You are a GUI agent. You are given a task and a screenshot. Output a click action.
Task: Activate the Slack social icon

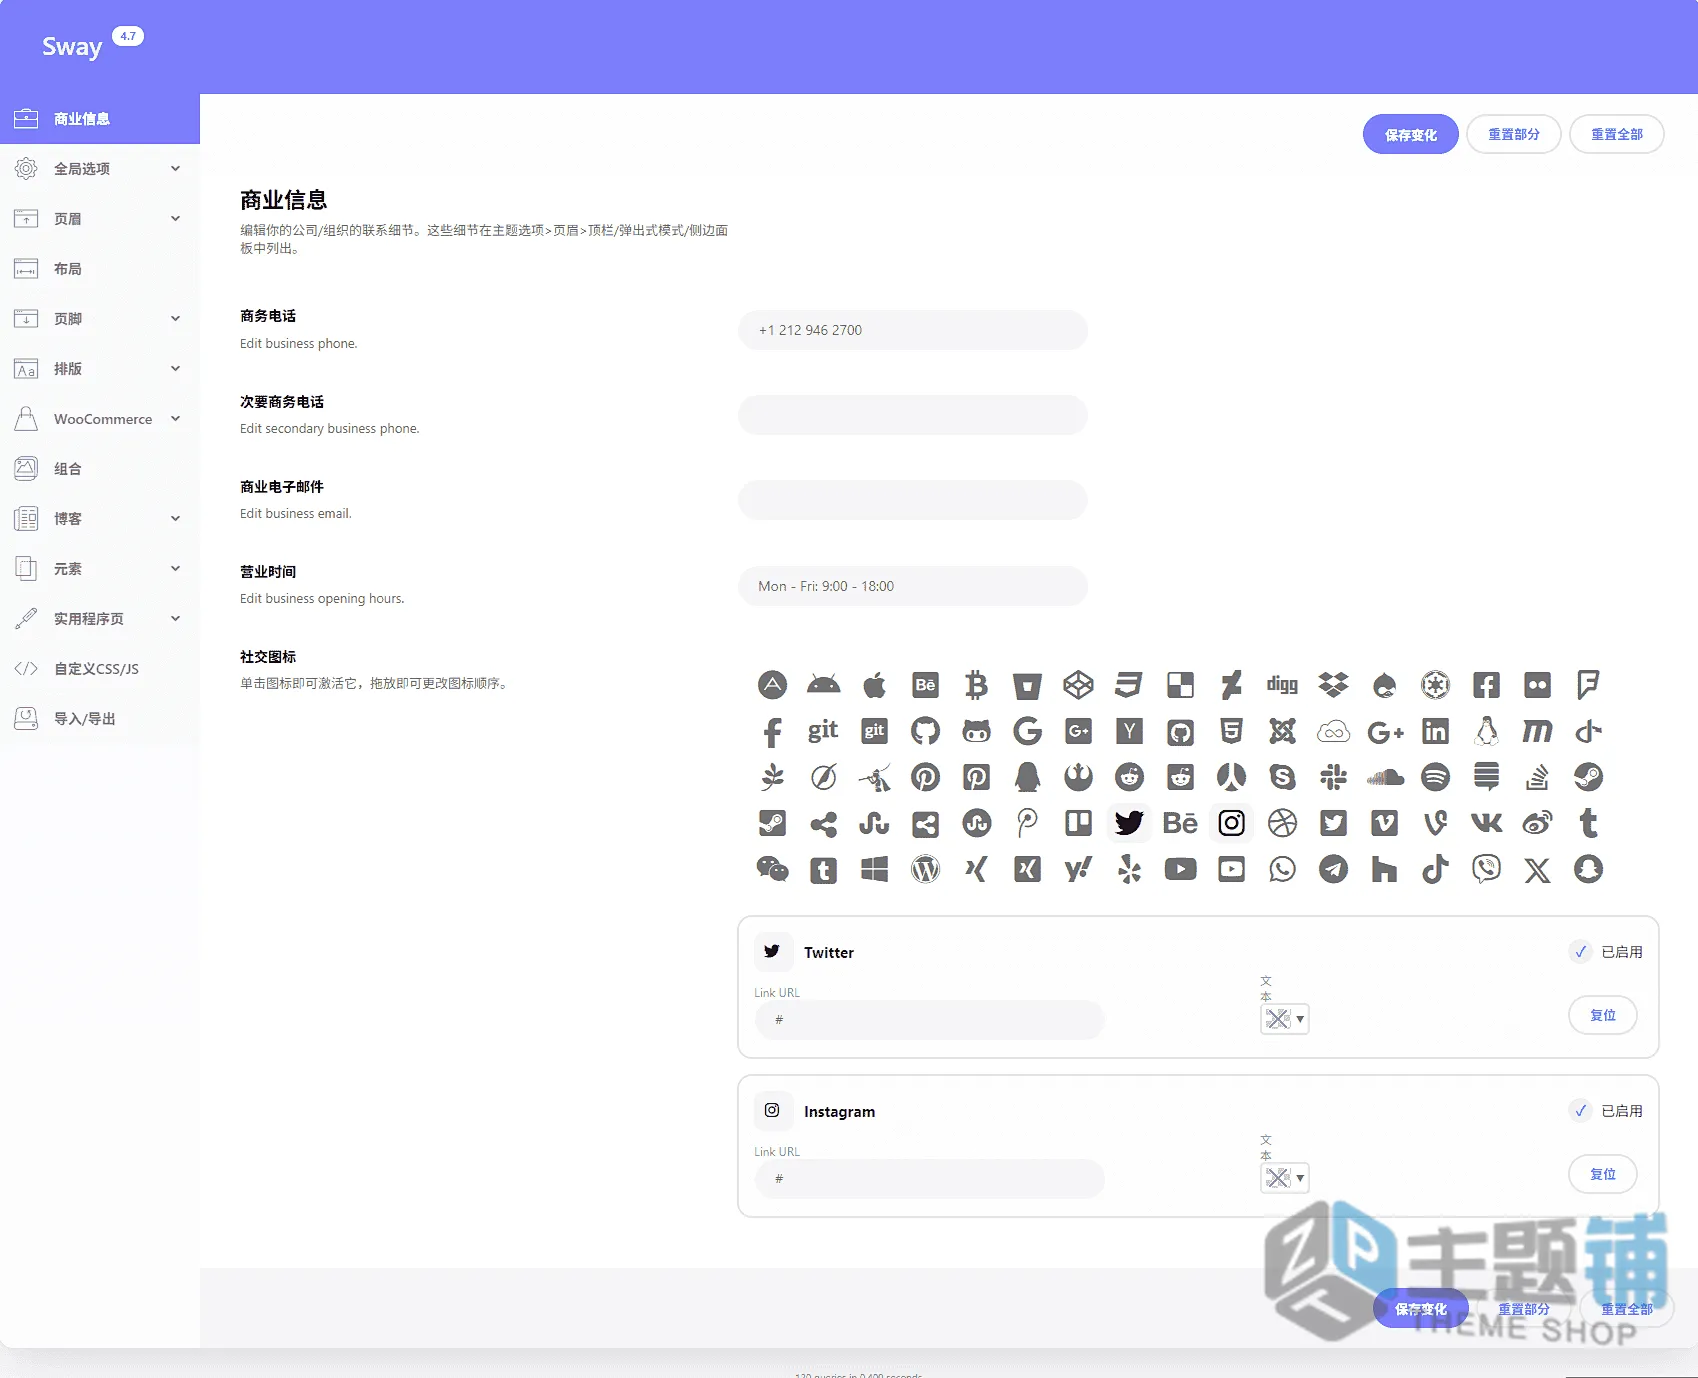[x=1333, y=777]
